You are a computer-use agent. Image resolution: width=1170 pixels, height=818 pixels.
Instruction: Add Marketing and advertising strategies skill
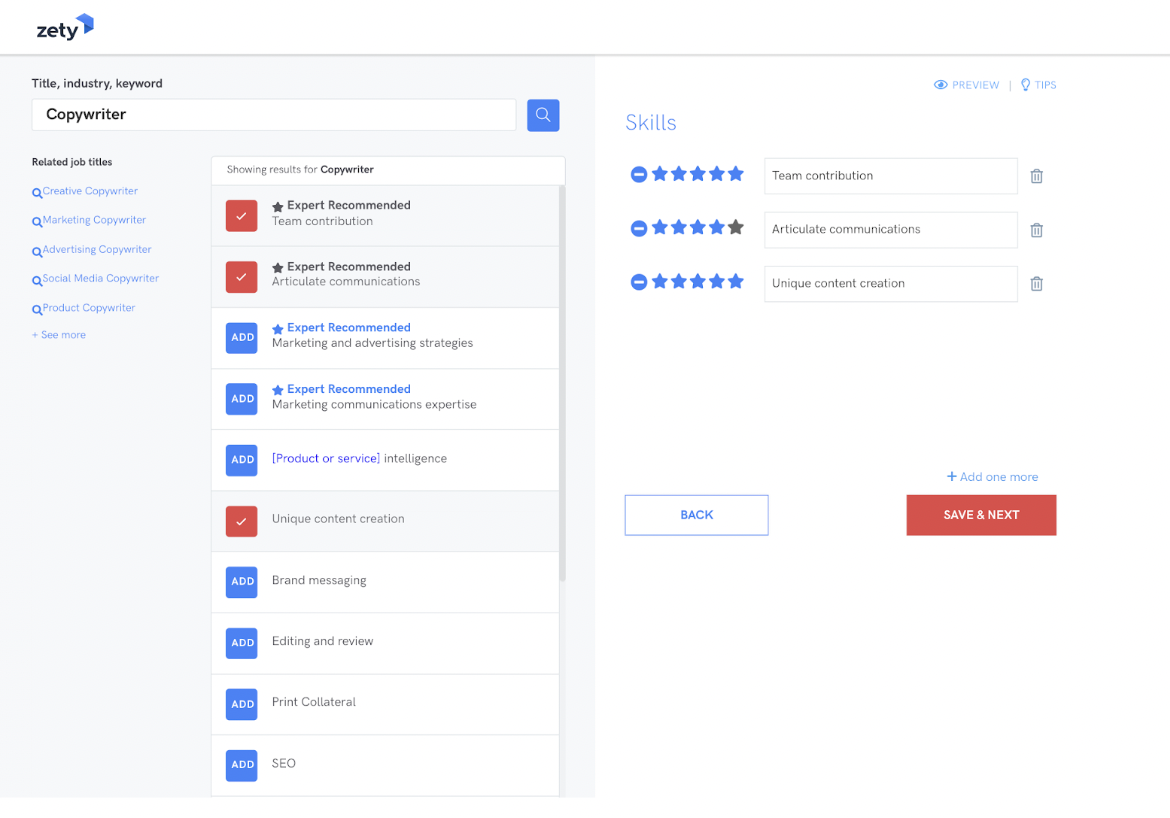point(242,338)
